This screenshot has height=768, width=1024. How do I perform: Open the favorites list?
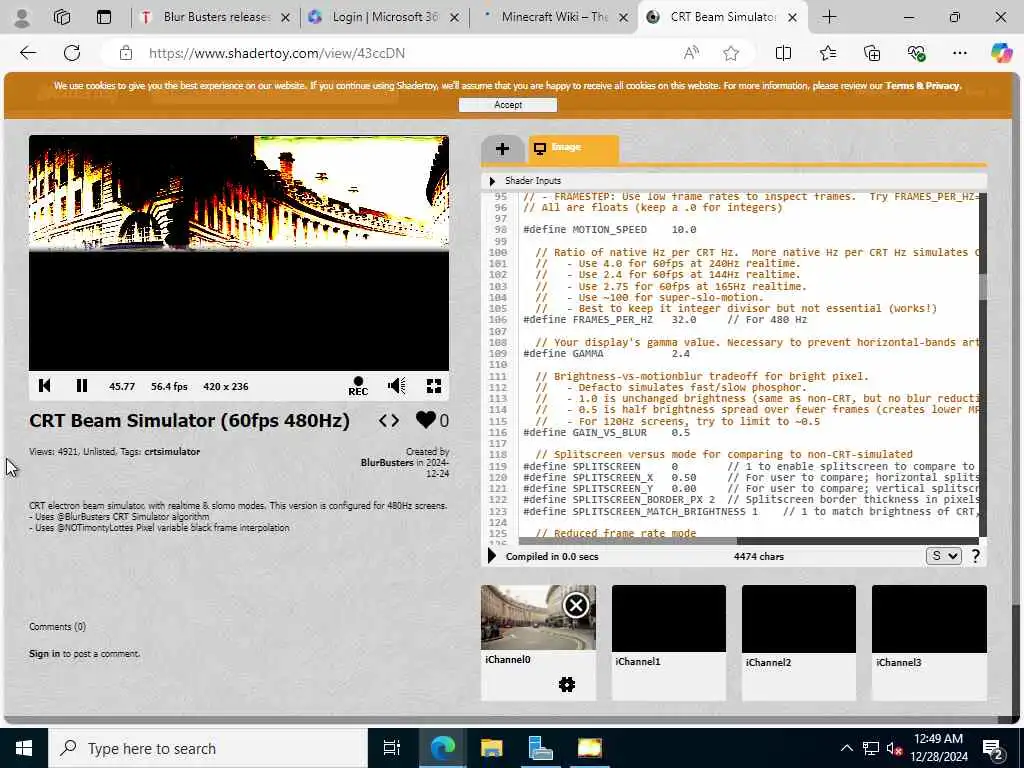tap(827, 53)
